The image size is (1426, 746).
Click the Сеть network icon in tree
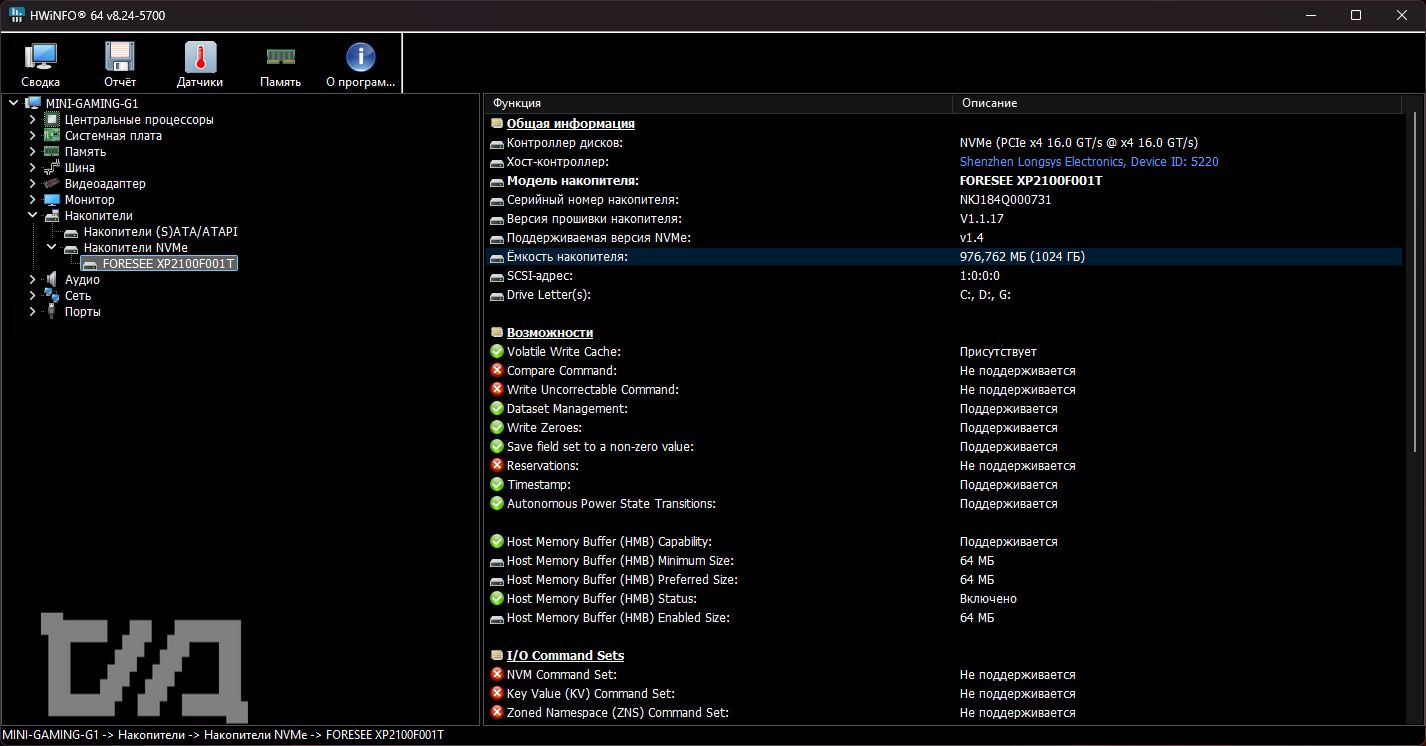[52, 296]
